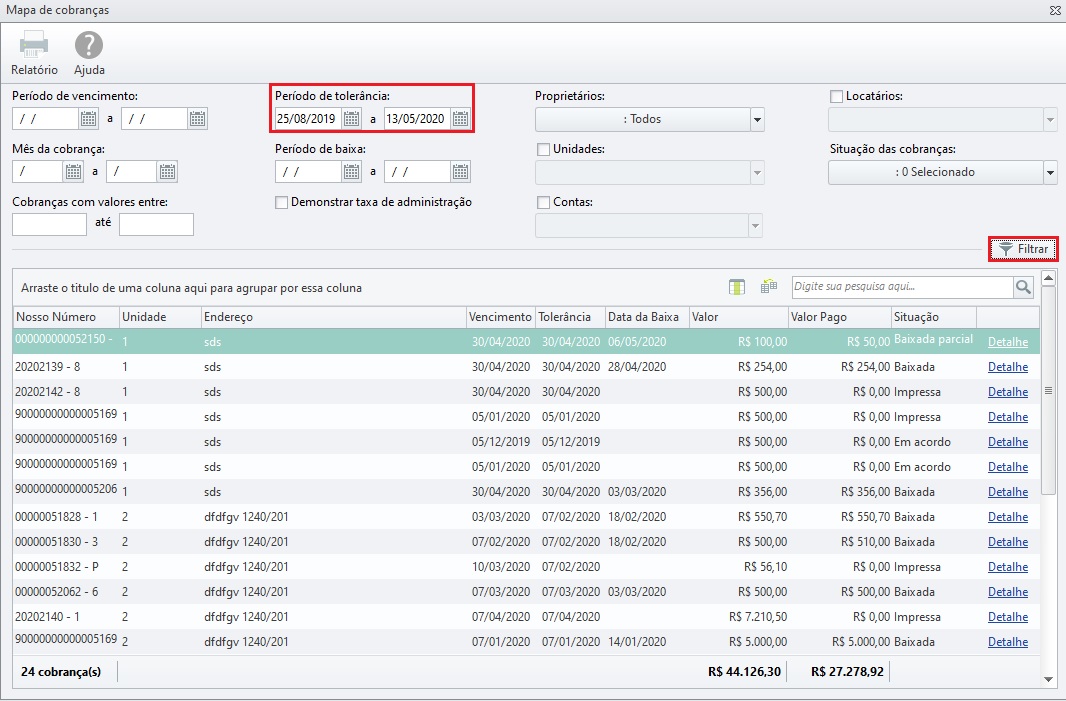Open calendar for Período de baixa start date
Viewport: 1066px width, 701px height.
351,172
